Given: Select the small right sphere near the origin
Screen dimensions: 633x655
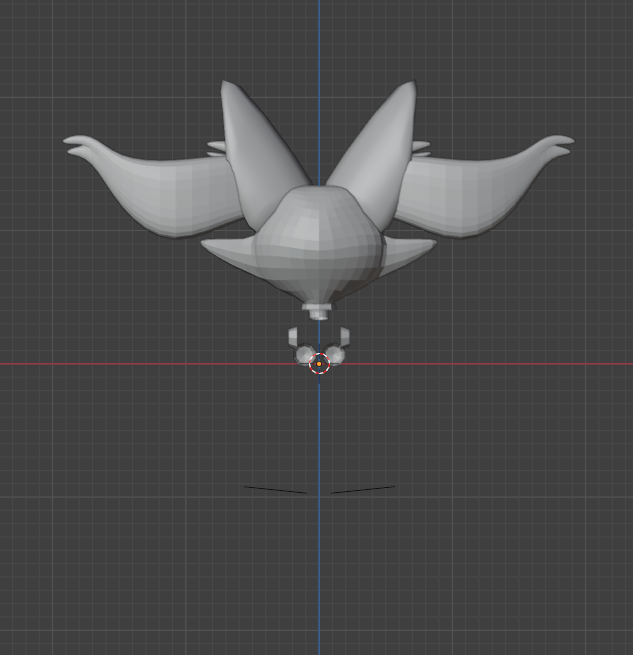Looking at the screenshot, I should (336, 354).
